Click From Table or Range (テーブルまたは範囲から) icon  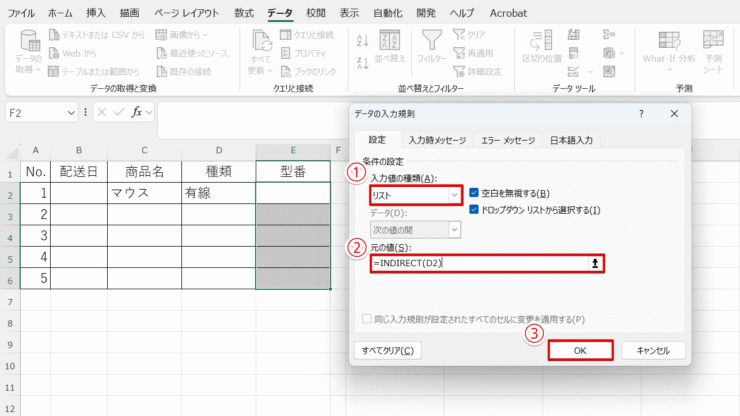tap(53, 71)
